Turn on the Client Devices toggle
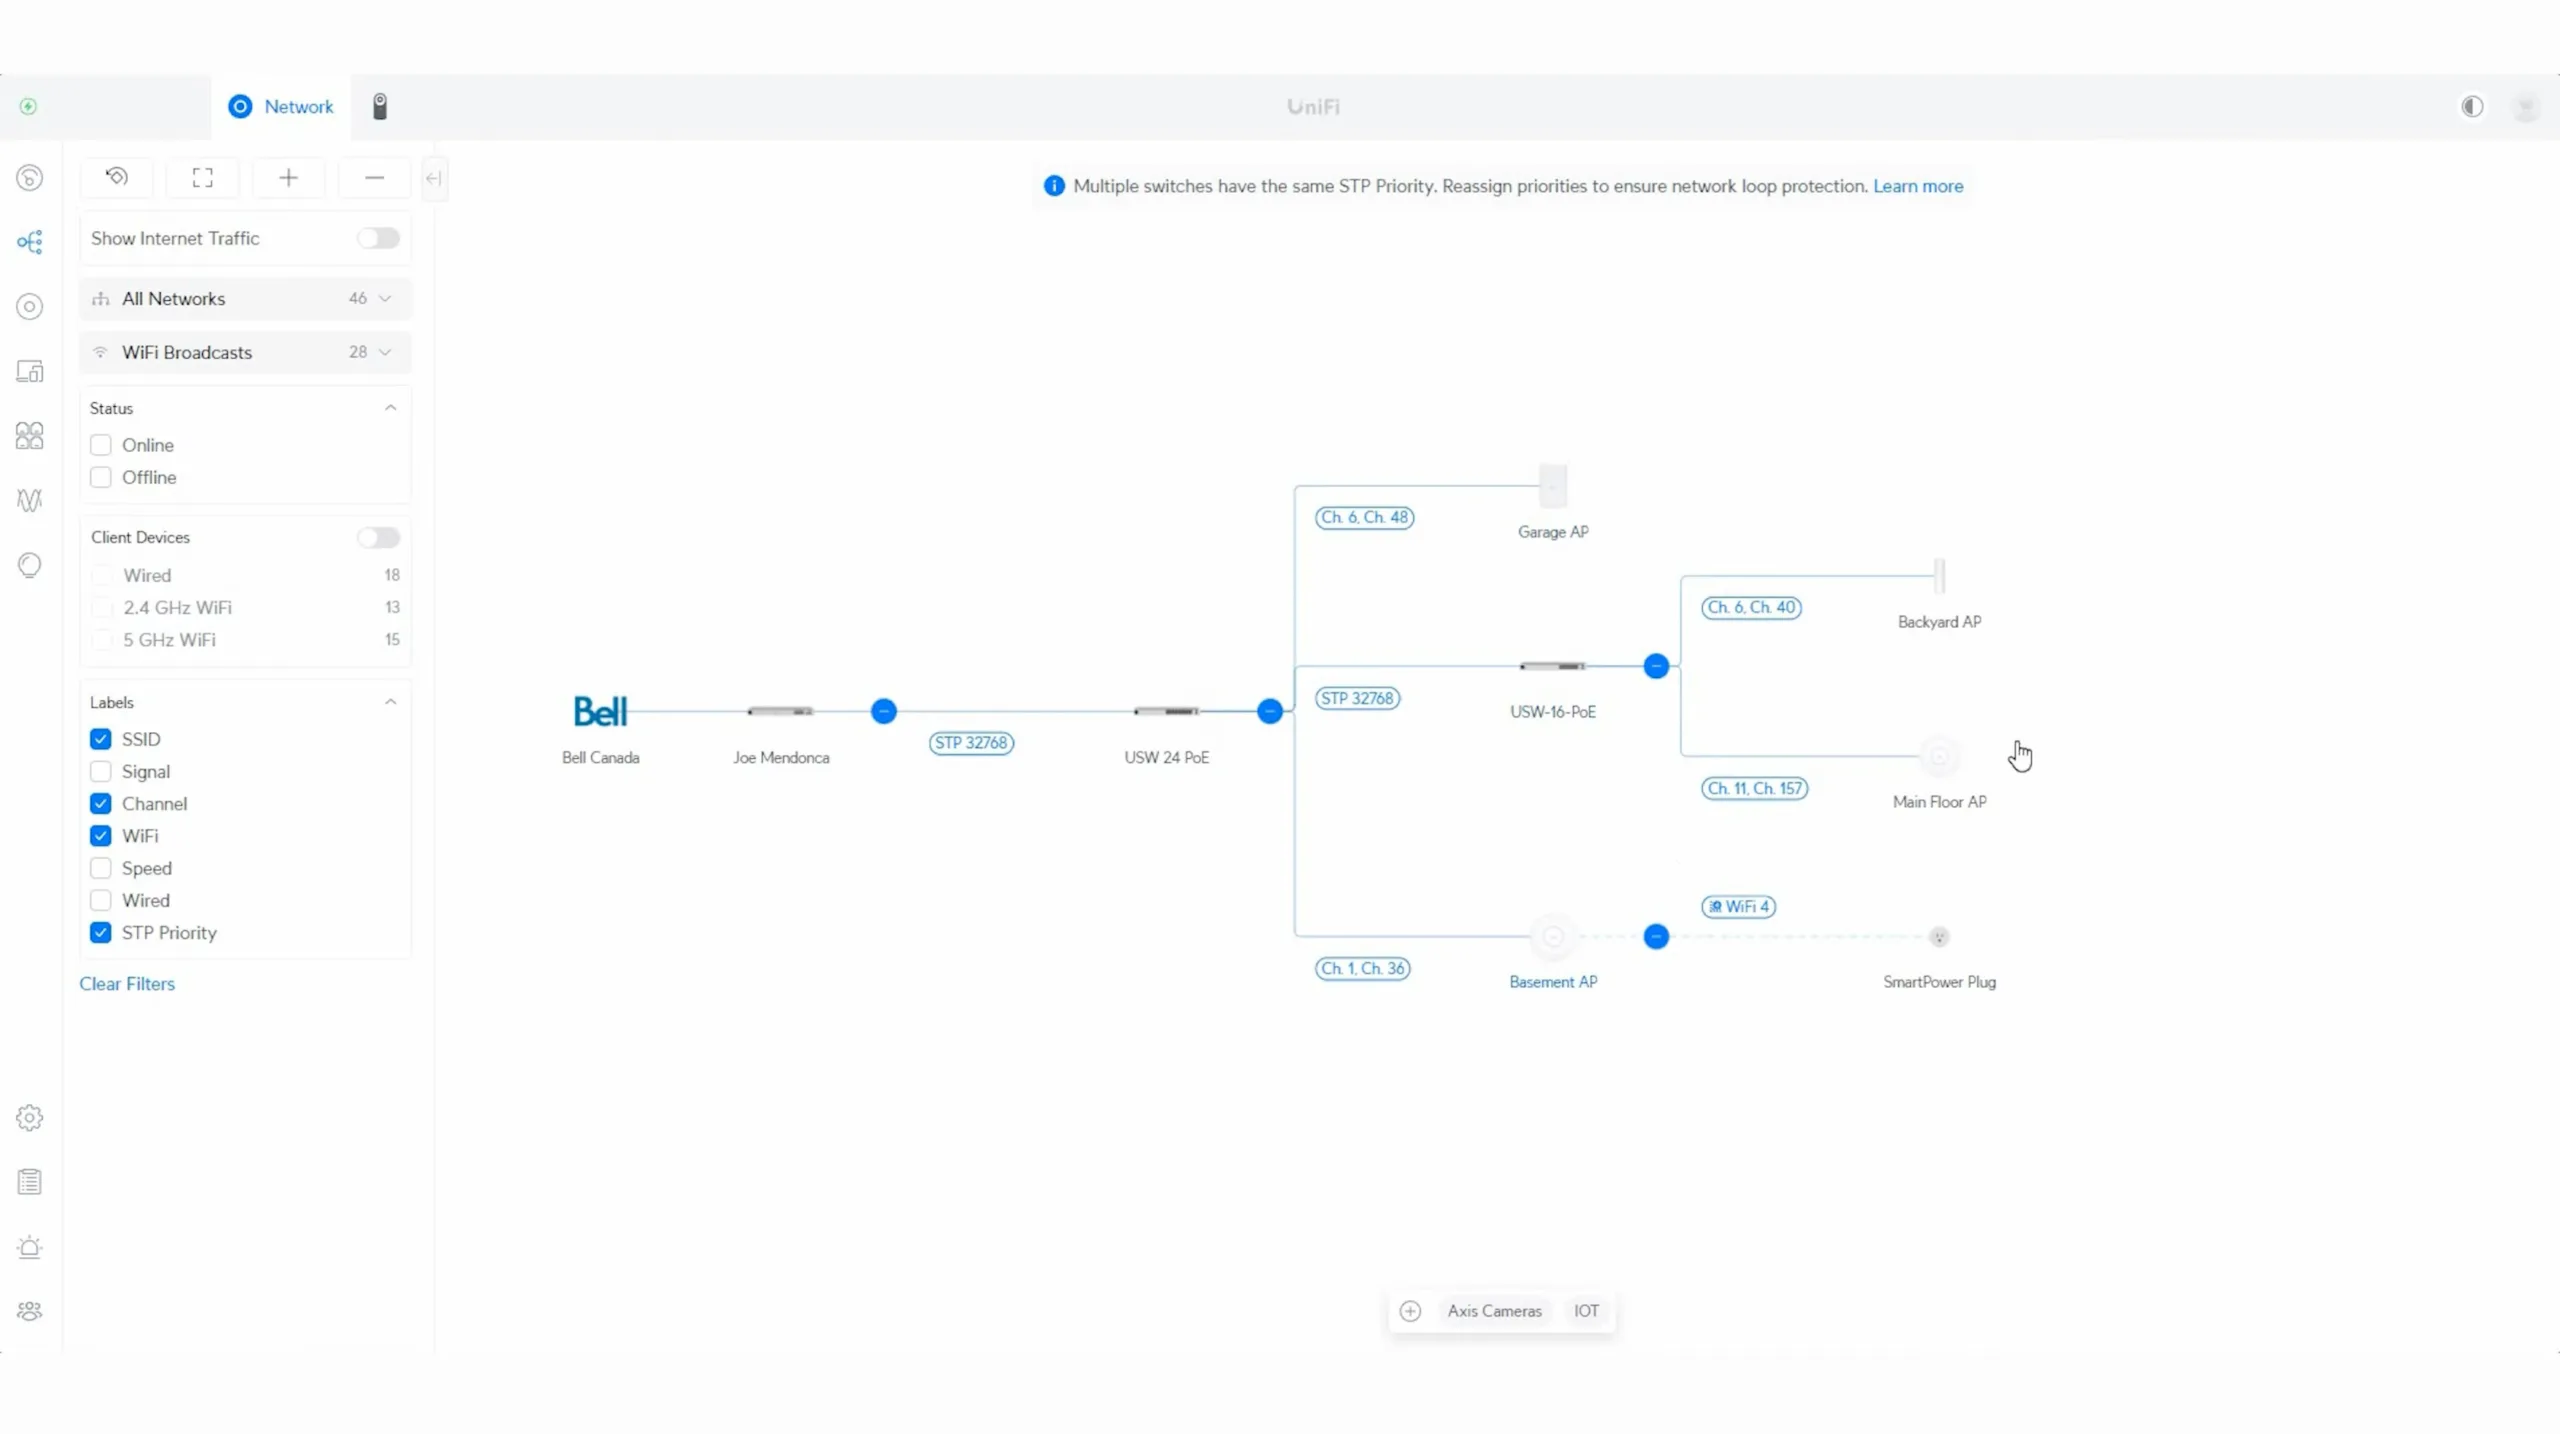The height and width of the screenshot is (1434, 2560). pos(378,537)
